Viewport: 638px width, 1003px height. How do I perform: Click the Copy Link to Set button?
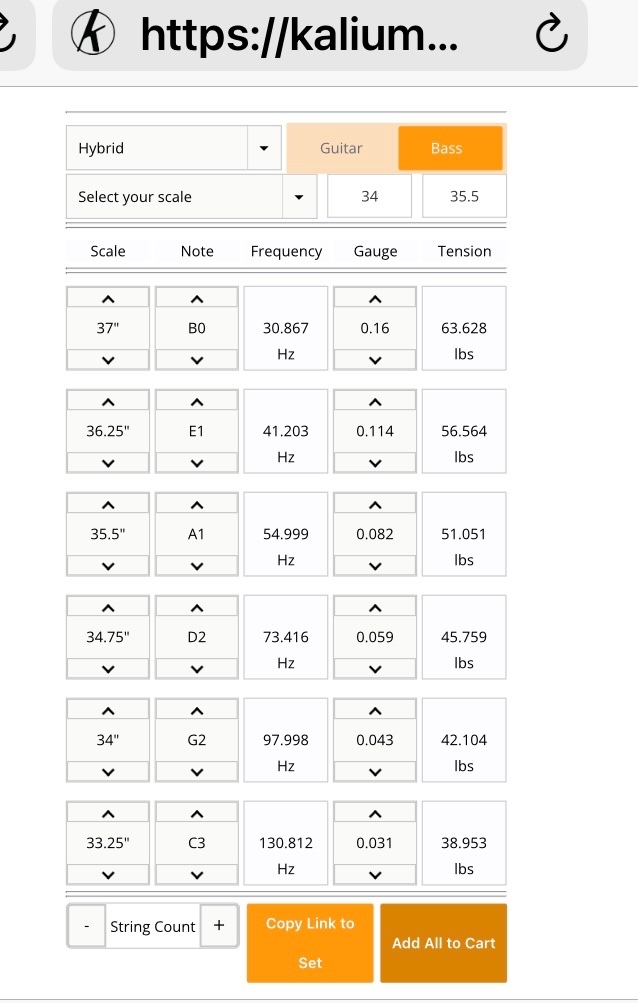click(310, 943)
